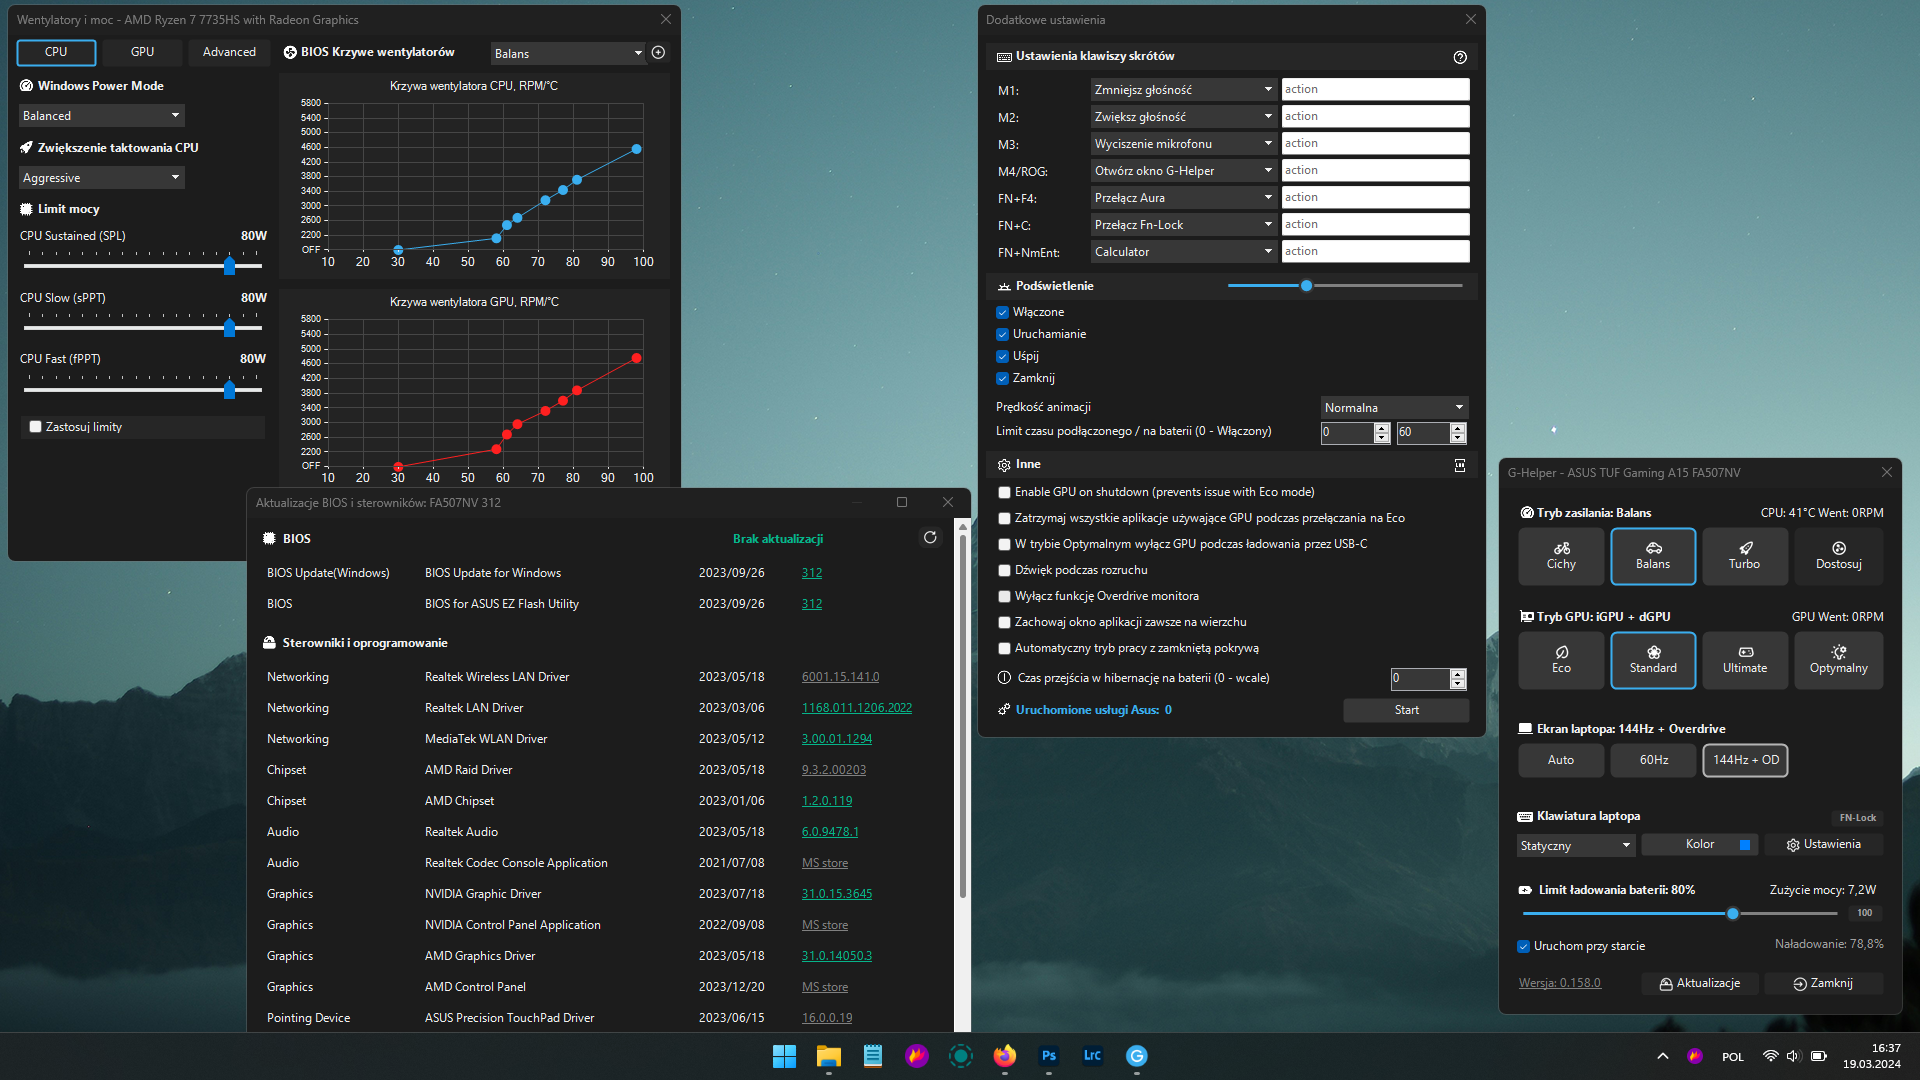Open G-Helper from Windows taskbar
Viewport: 1920px width, 1080px height.
(1136, 1056)
